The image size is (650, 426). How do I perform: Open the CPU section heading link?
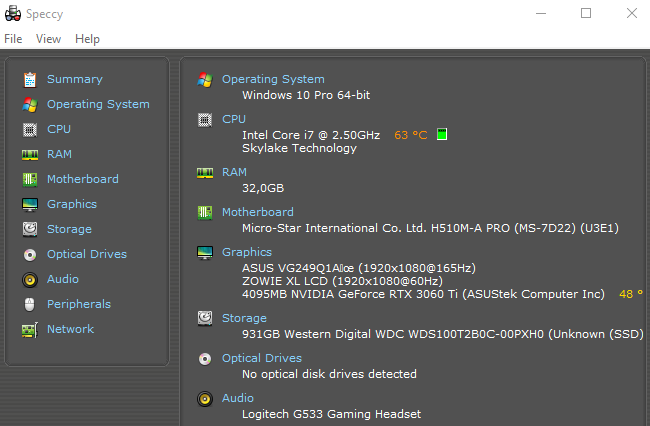(x=233, y=119)
